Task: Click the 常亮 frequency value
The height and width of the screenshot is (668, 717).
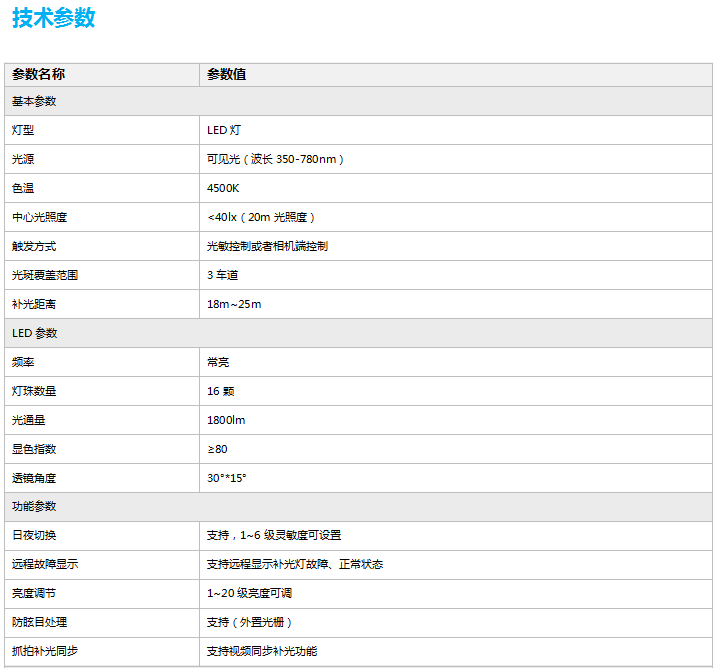Action: point(218,362)
